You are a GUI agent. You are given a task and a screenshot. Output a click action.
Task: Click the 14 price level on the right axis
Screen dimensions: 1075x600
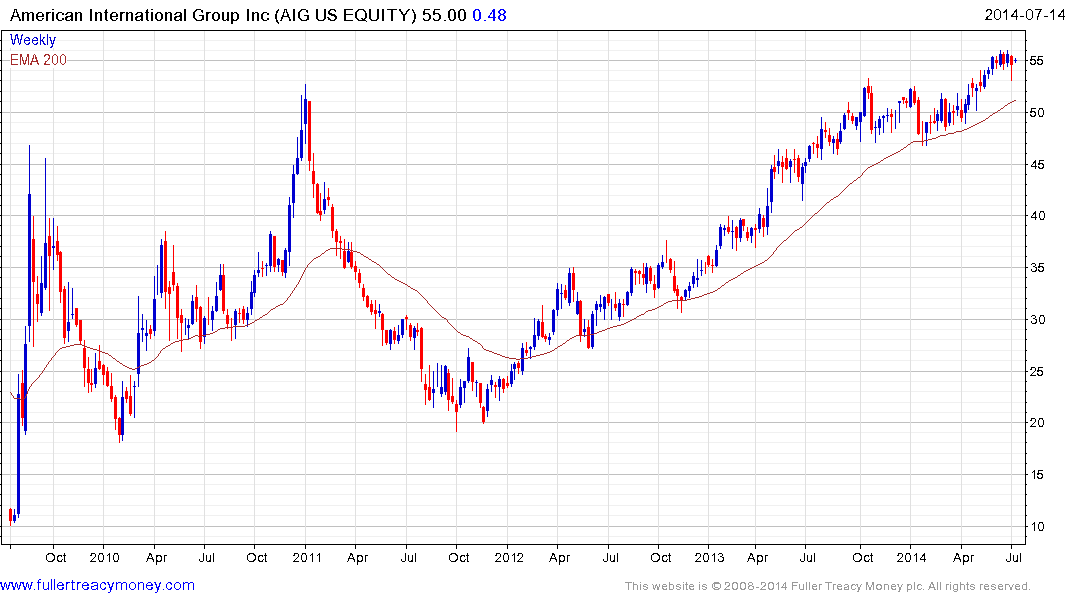pos(1037,476)
